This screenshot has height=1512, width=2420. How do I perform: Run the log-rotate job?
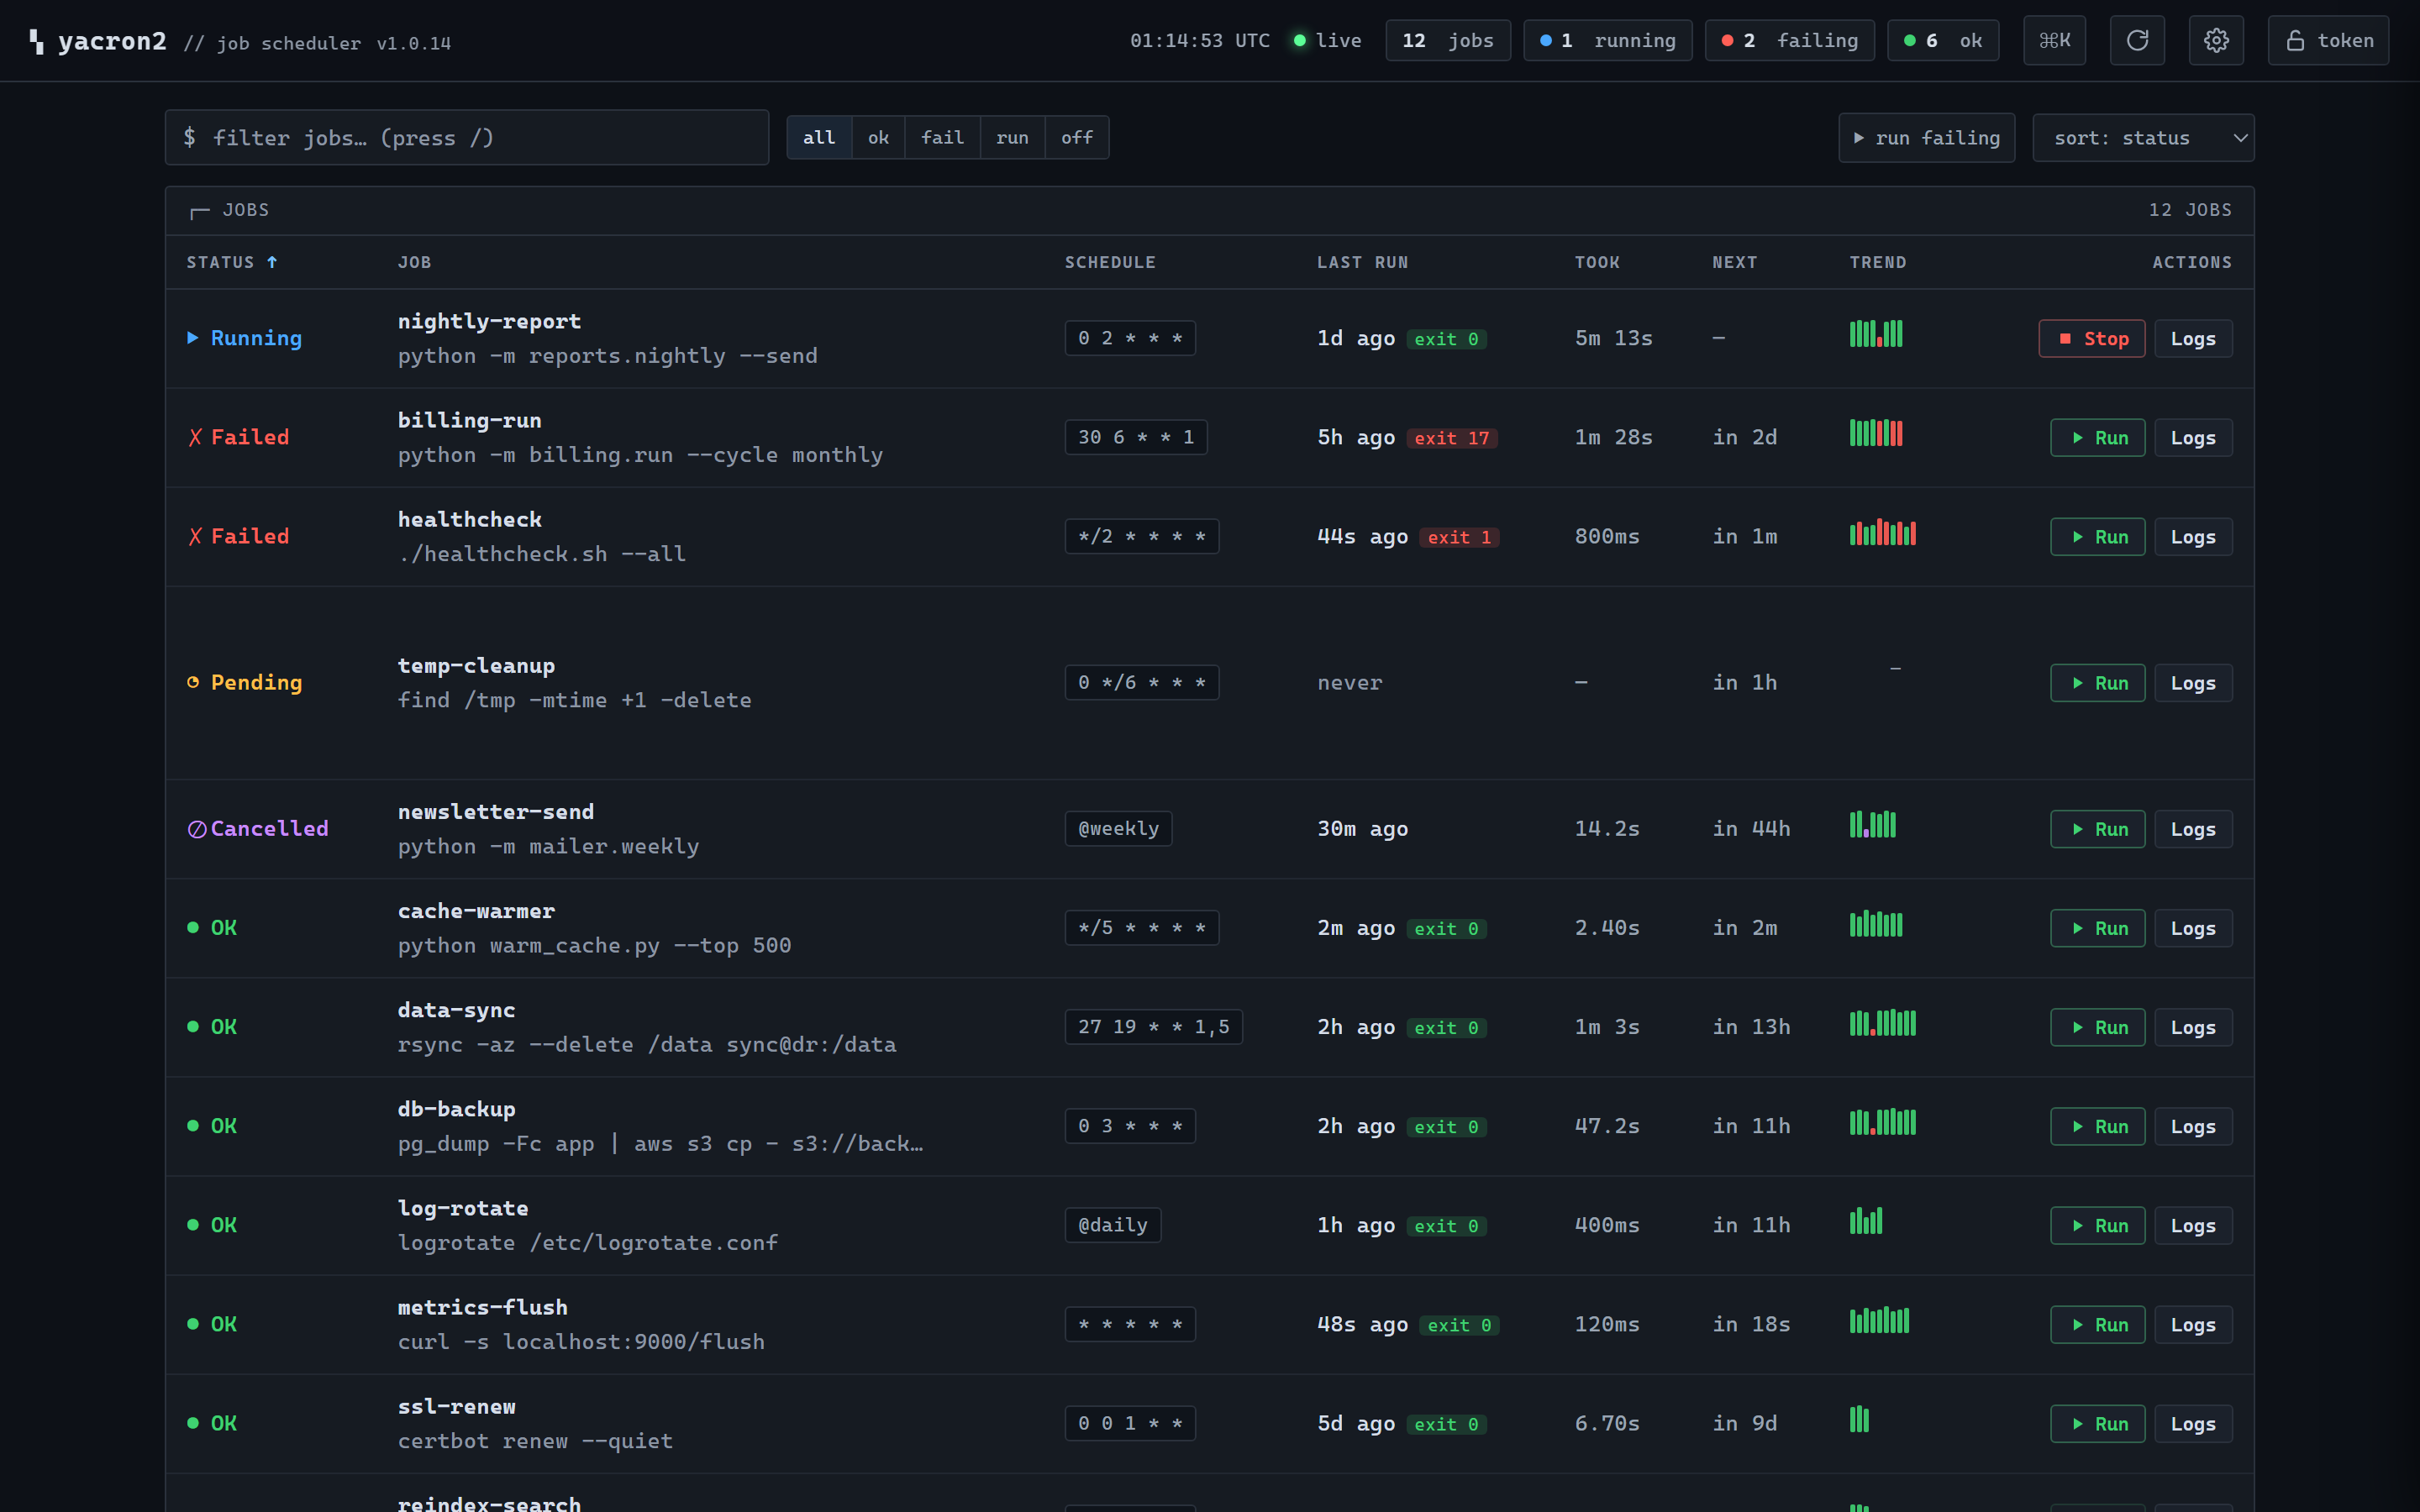pos(2097,1225)
